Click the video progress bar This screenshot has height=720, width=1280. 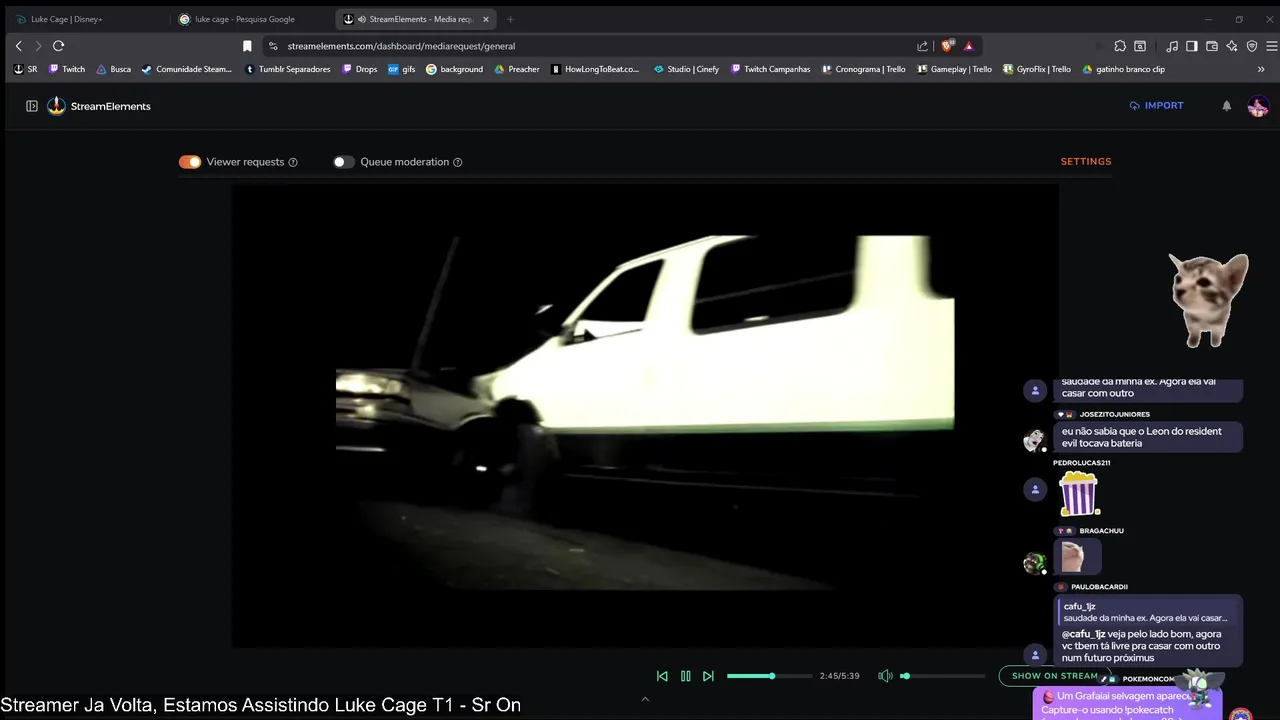(769, 676)
